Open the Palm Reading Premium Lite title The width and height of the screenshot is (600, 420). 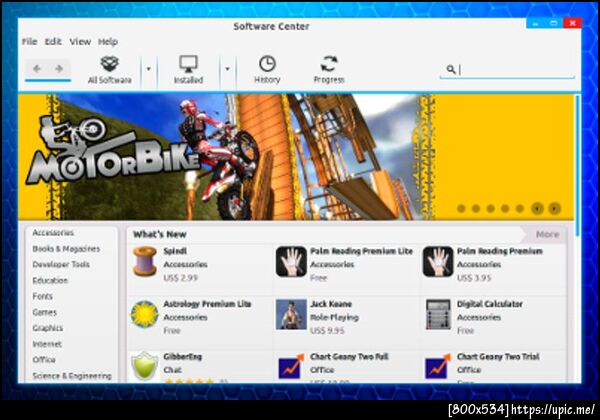361,251
